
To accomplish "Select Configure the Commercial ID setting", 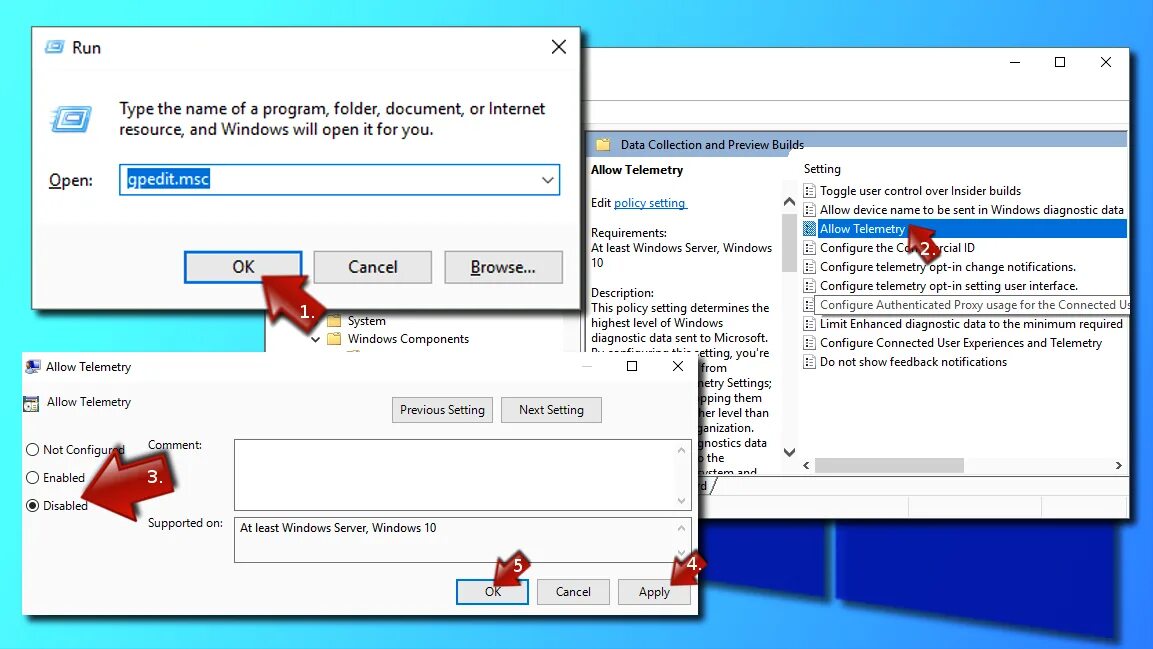I will pyautogui.click(x=897, y=248).
